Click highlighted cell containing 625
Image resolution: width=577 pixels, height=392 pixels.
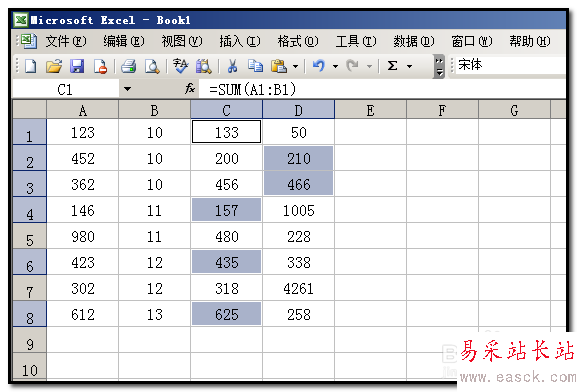tap(226, 314)
